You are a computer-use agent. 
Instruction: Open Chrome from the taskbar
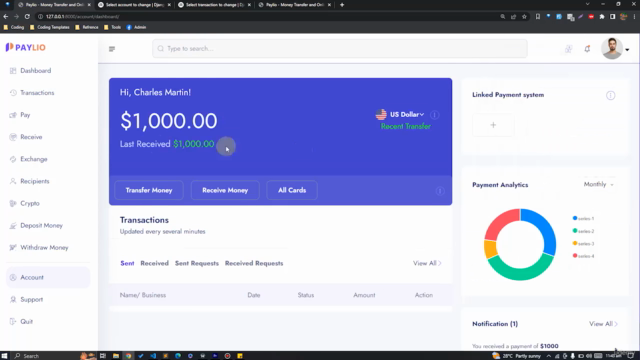click(x=128, y=356)
